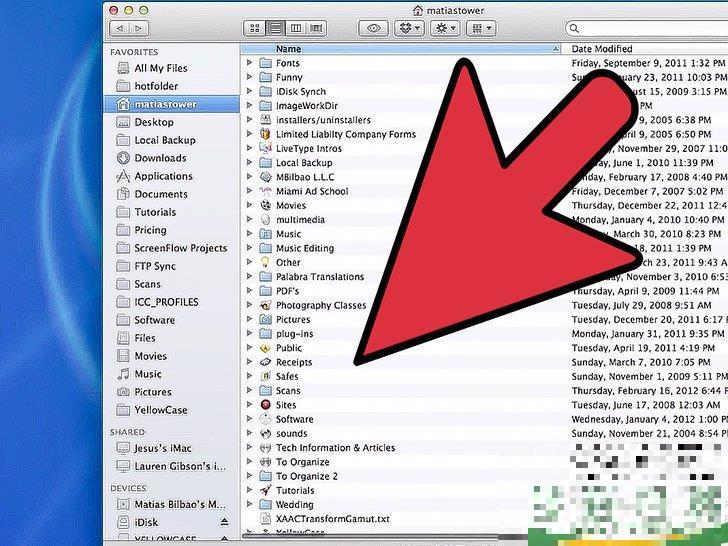Image resolution: width=728 pixels, height=546 pixels.
Task: Expand the Fonts folder disclosure triangle
Action: (x=250, y=63)
